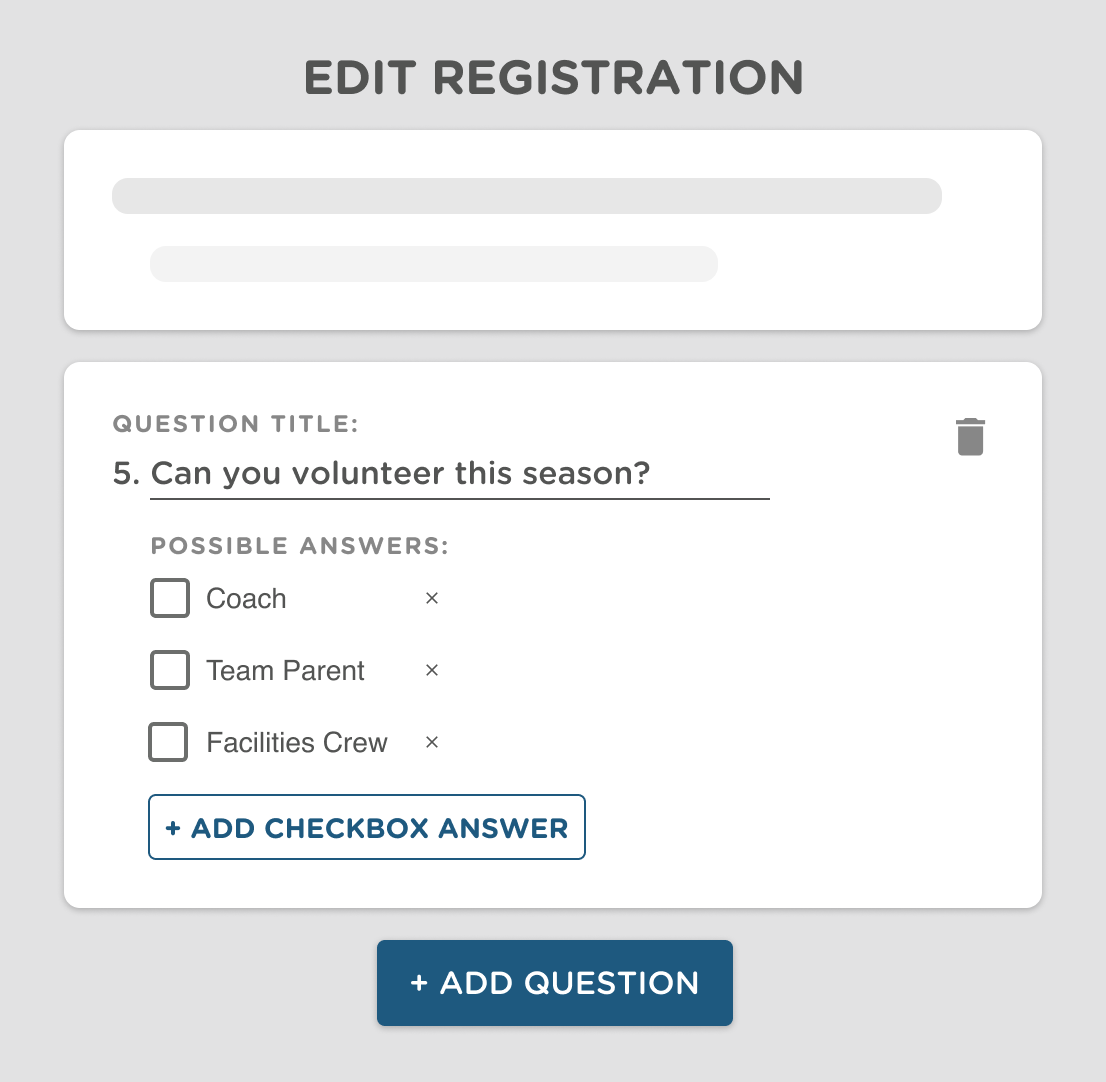The height and width of the screenshot is (1082, 1106).
Task: Click the Coach answer label text
Action: (x=246, y=598)
